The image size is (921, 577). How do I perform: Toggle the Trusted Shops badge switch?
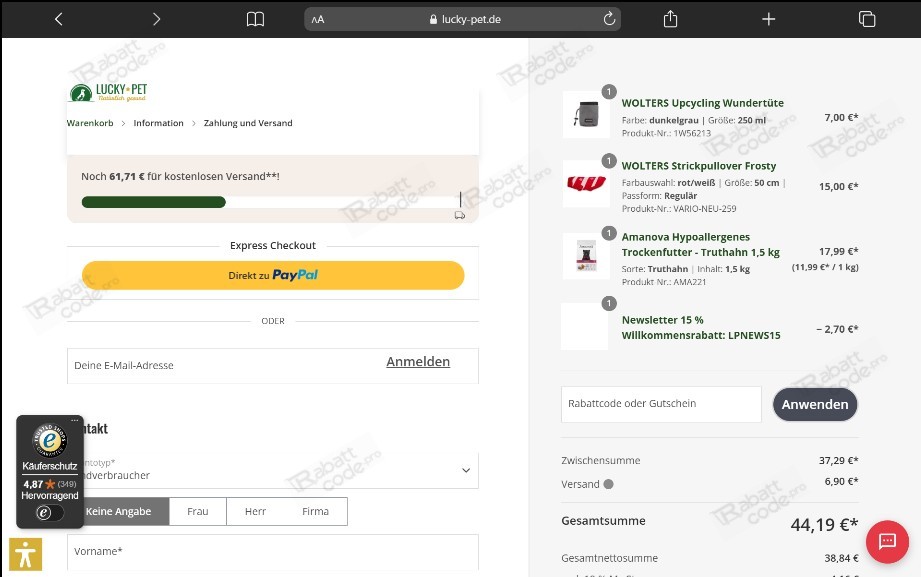click(49, 513)
